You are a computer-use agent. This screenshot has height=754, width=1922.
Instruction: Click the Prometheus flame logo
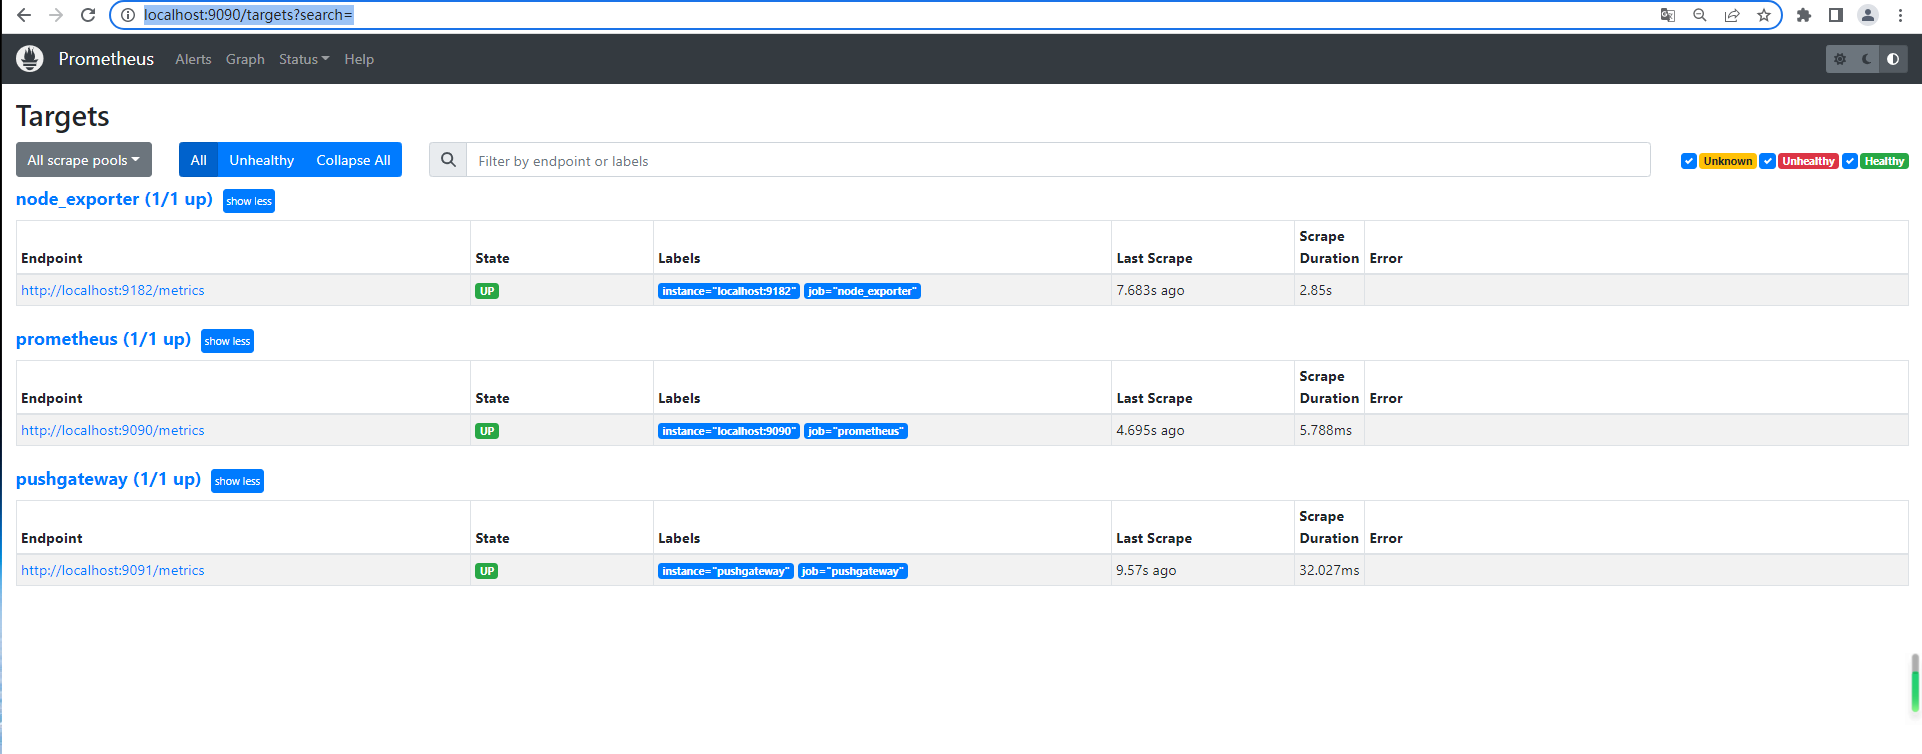tap(30, 59)
